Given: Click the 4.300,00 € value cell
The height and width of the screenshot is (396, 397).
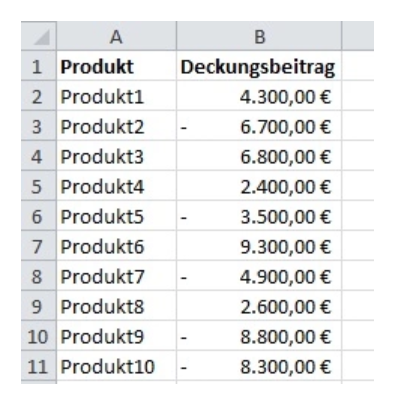Looking at the screenshot, I should click(259, 96).
